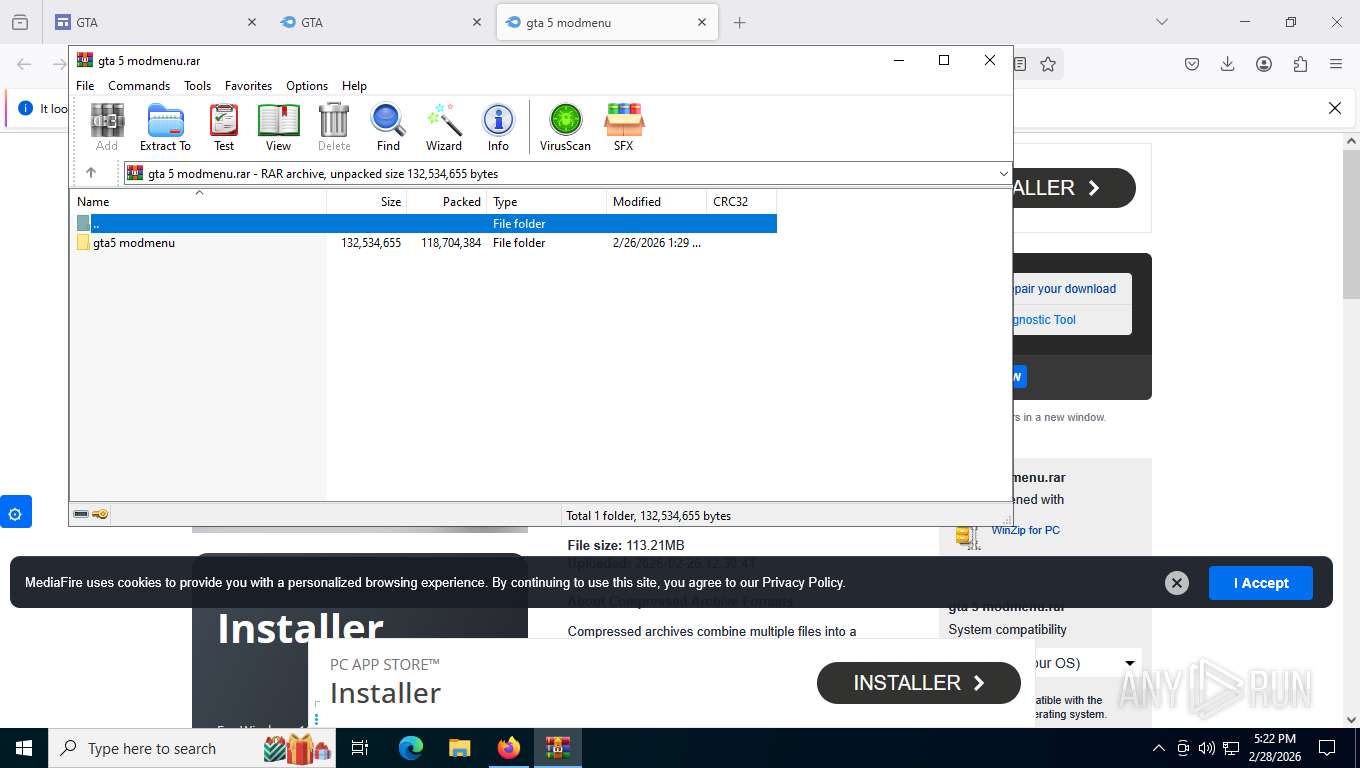Open Firefox account icon
The image size is (1360, 768).
(x=1264, y=64)
